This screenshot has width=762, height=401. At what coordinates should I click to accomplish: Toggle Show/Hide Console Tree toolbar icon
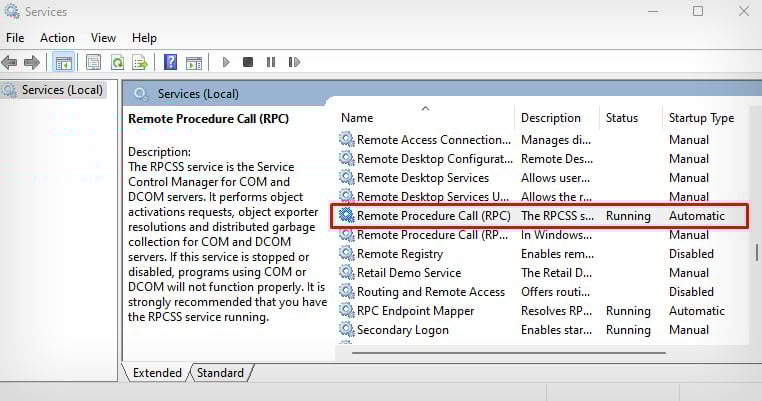tap(64, 62)
